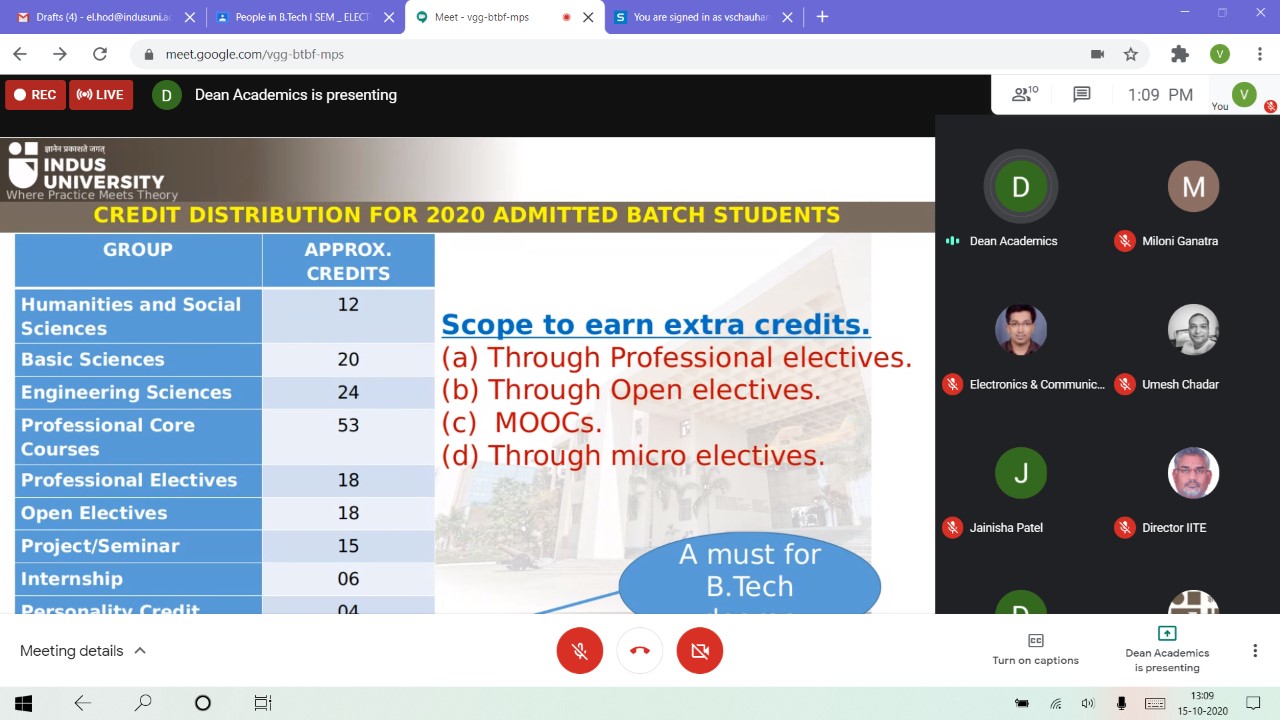
Task: Click the address bar URL field
Action: 600,54
